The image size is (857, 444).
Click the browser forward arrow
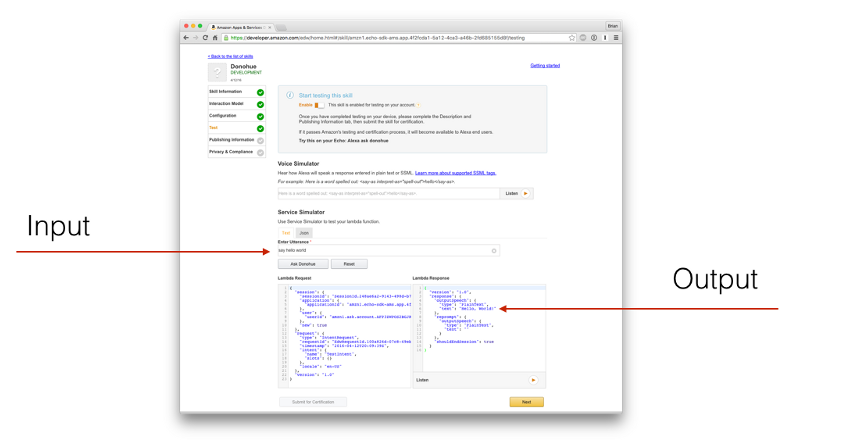(195, 38)
